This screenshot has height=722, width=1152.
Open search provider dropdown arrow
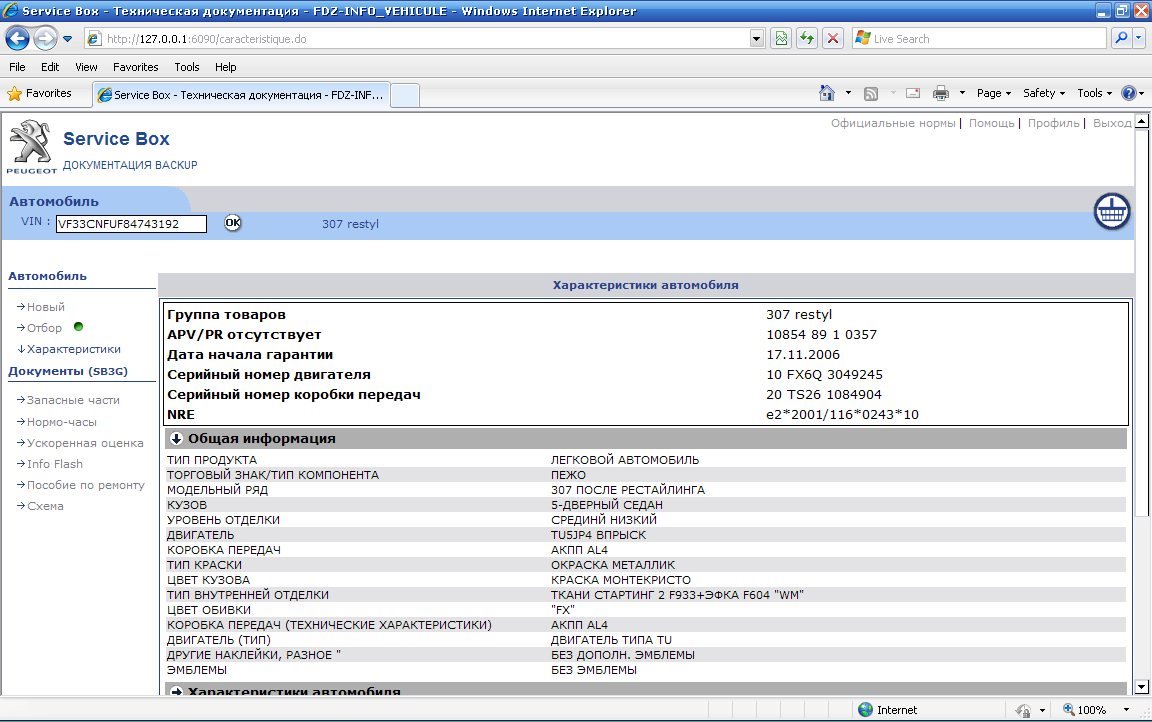[1139, 38]
